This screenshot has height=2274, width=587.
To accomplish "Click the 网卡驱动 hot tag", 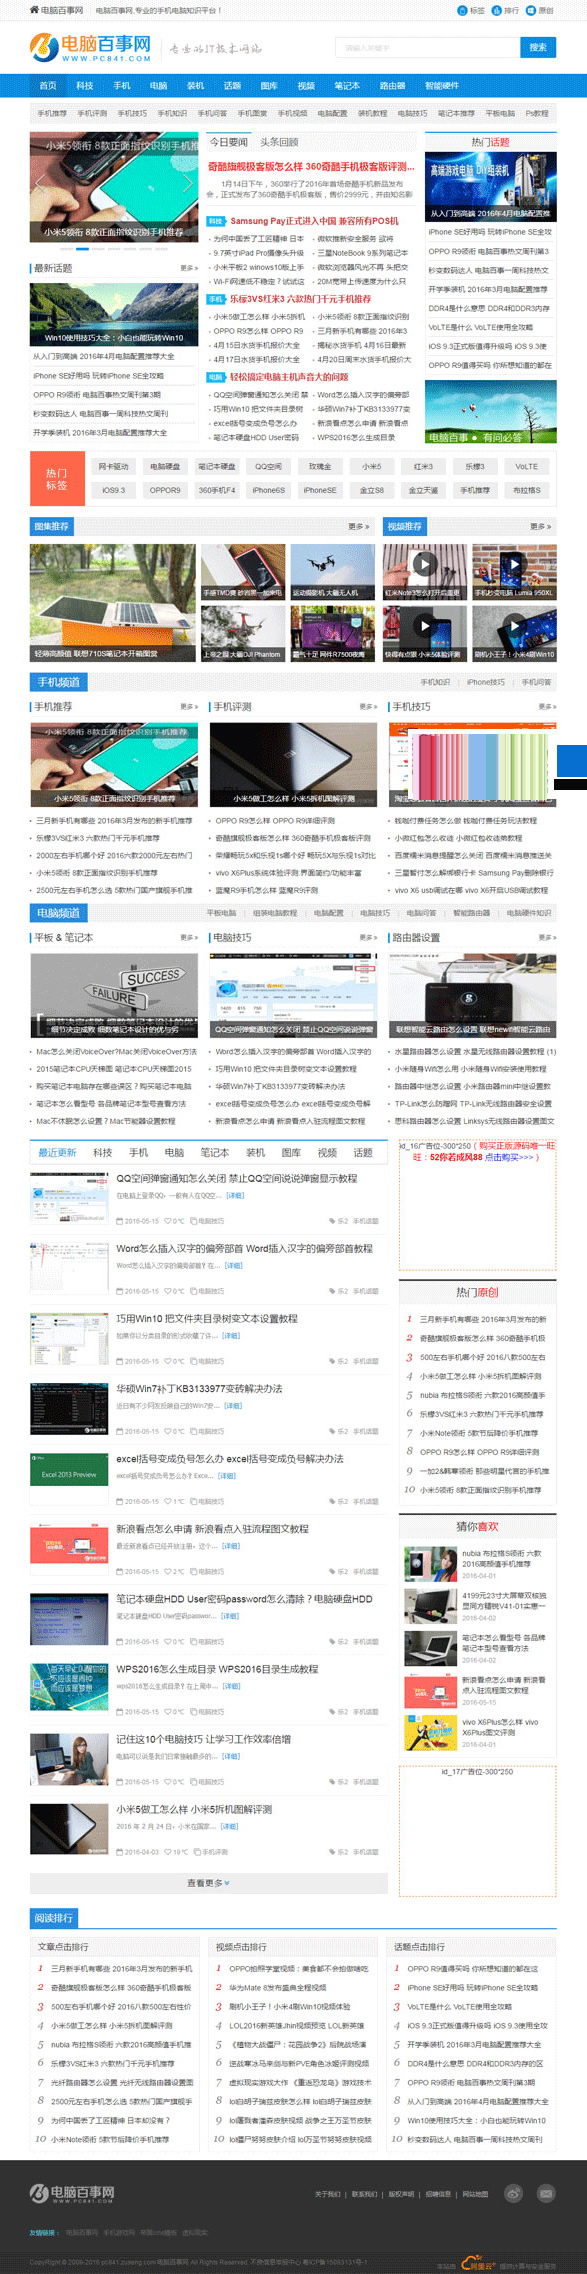I will (113, 466).
